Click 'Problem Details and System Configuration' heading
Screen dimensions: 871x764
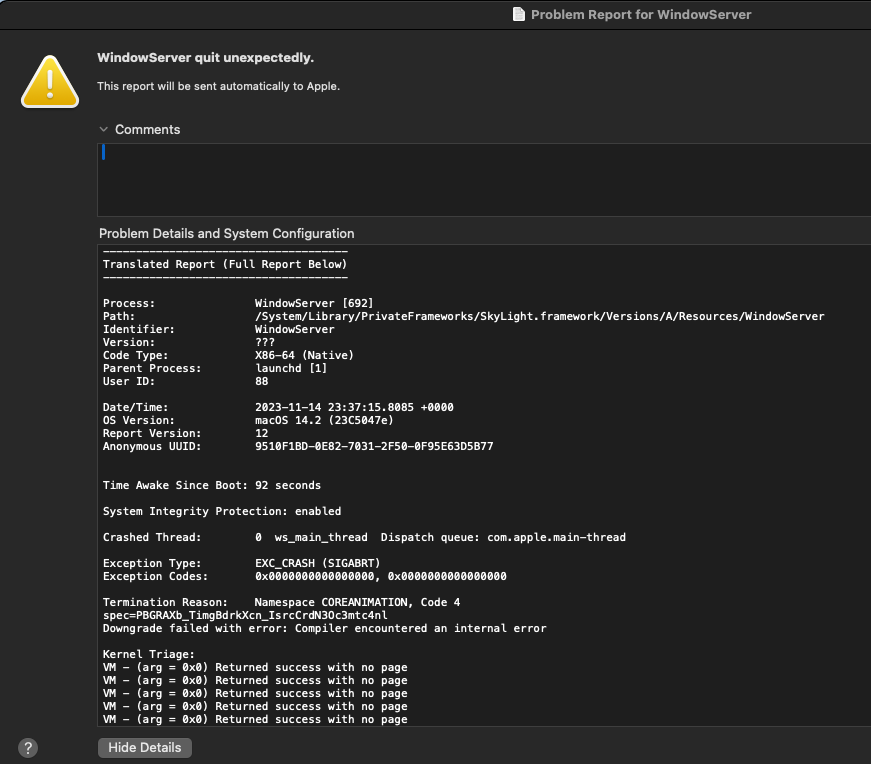tap(227, 233)
